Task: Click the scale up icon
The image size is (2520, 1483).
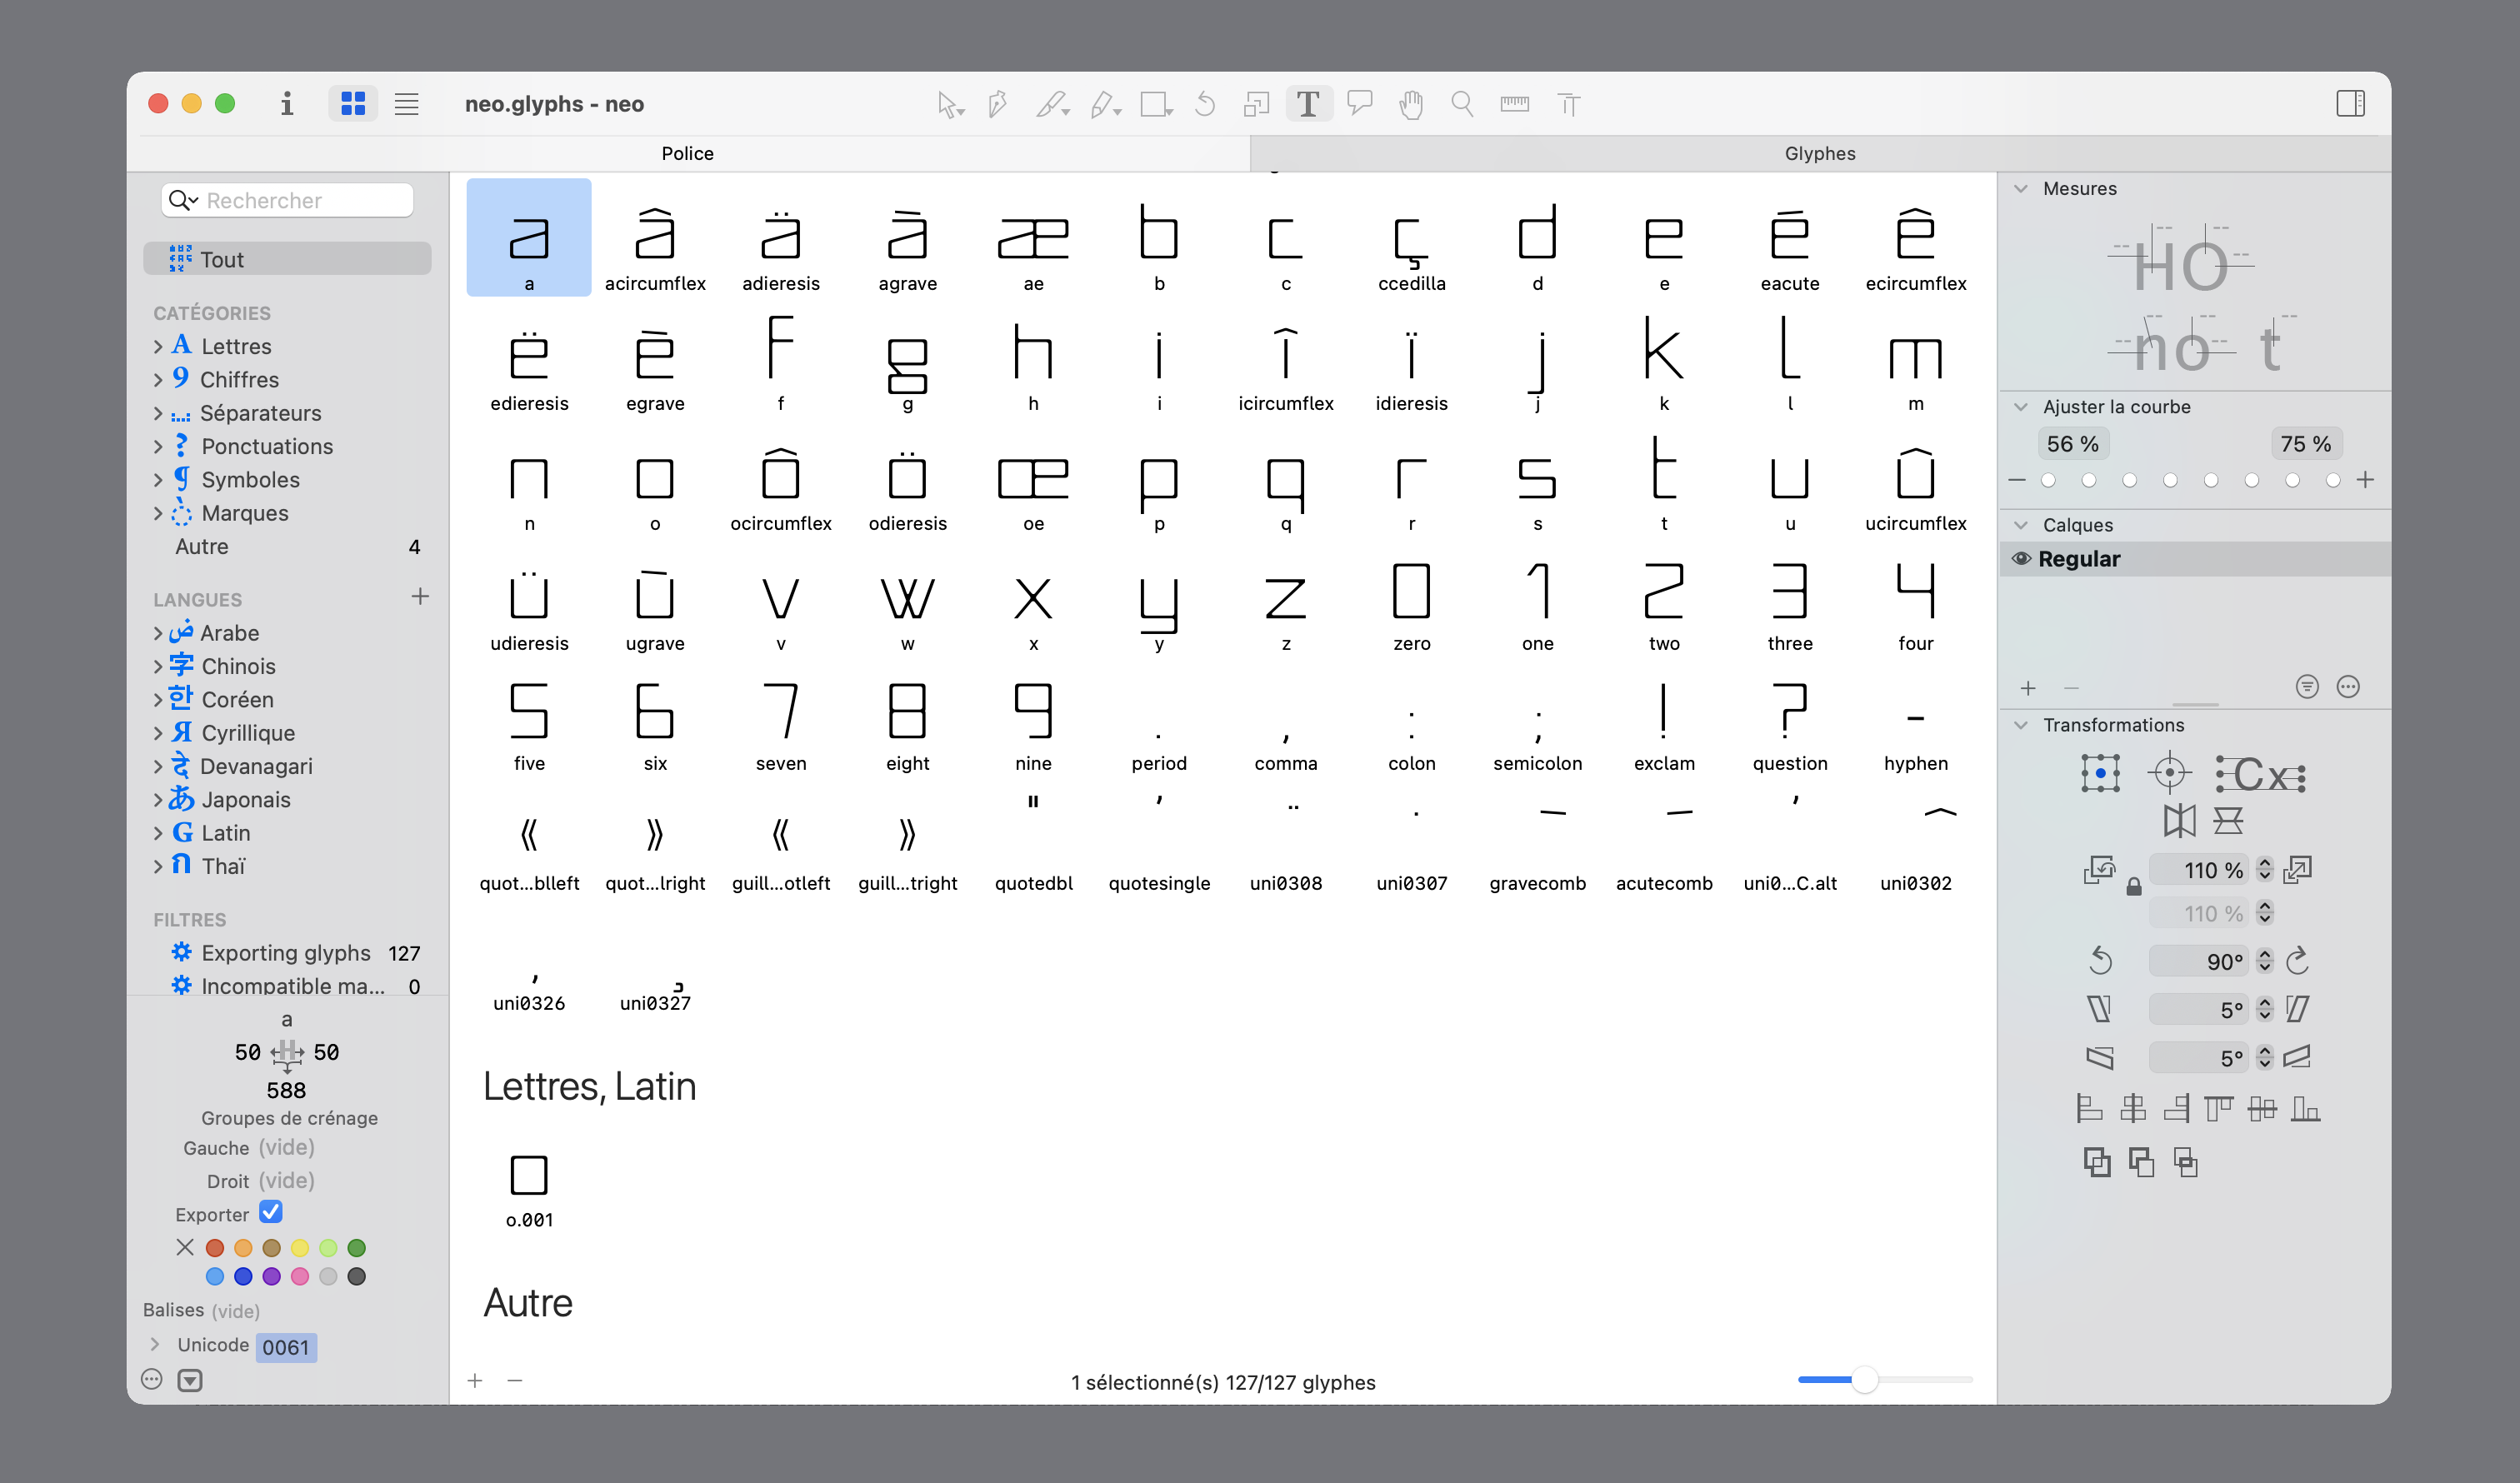Action: pyautogui.click(x=2298, y=870)
